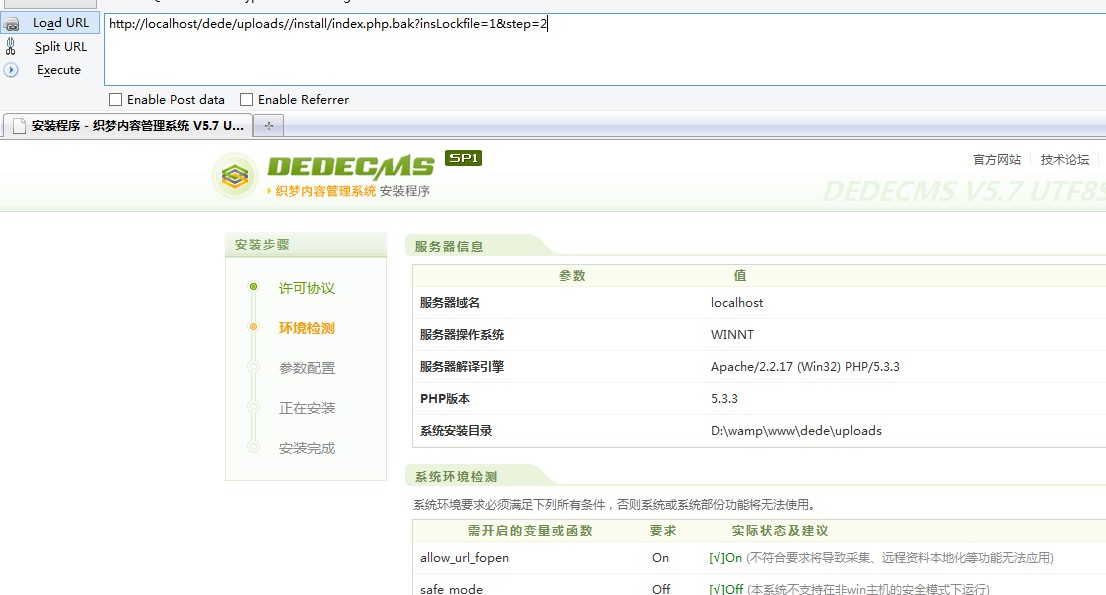Viewport: 1106px width, 595px height.
Task: Click the 织梦内容管理系统 subtitle text
Action: (x=326, y=191)
